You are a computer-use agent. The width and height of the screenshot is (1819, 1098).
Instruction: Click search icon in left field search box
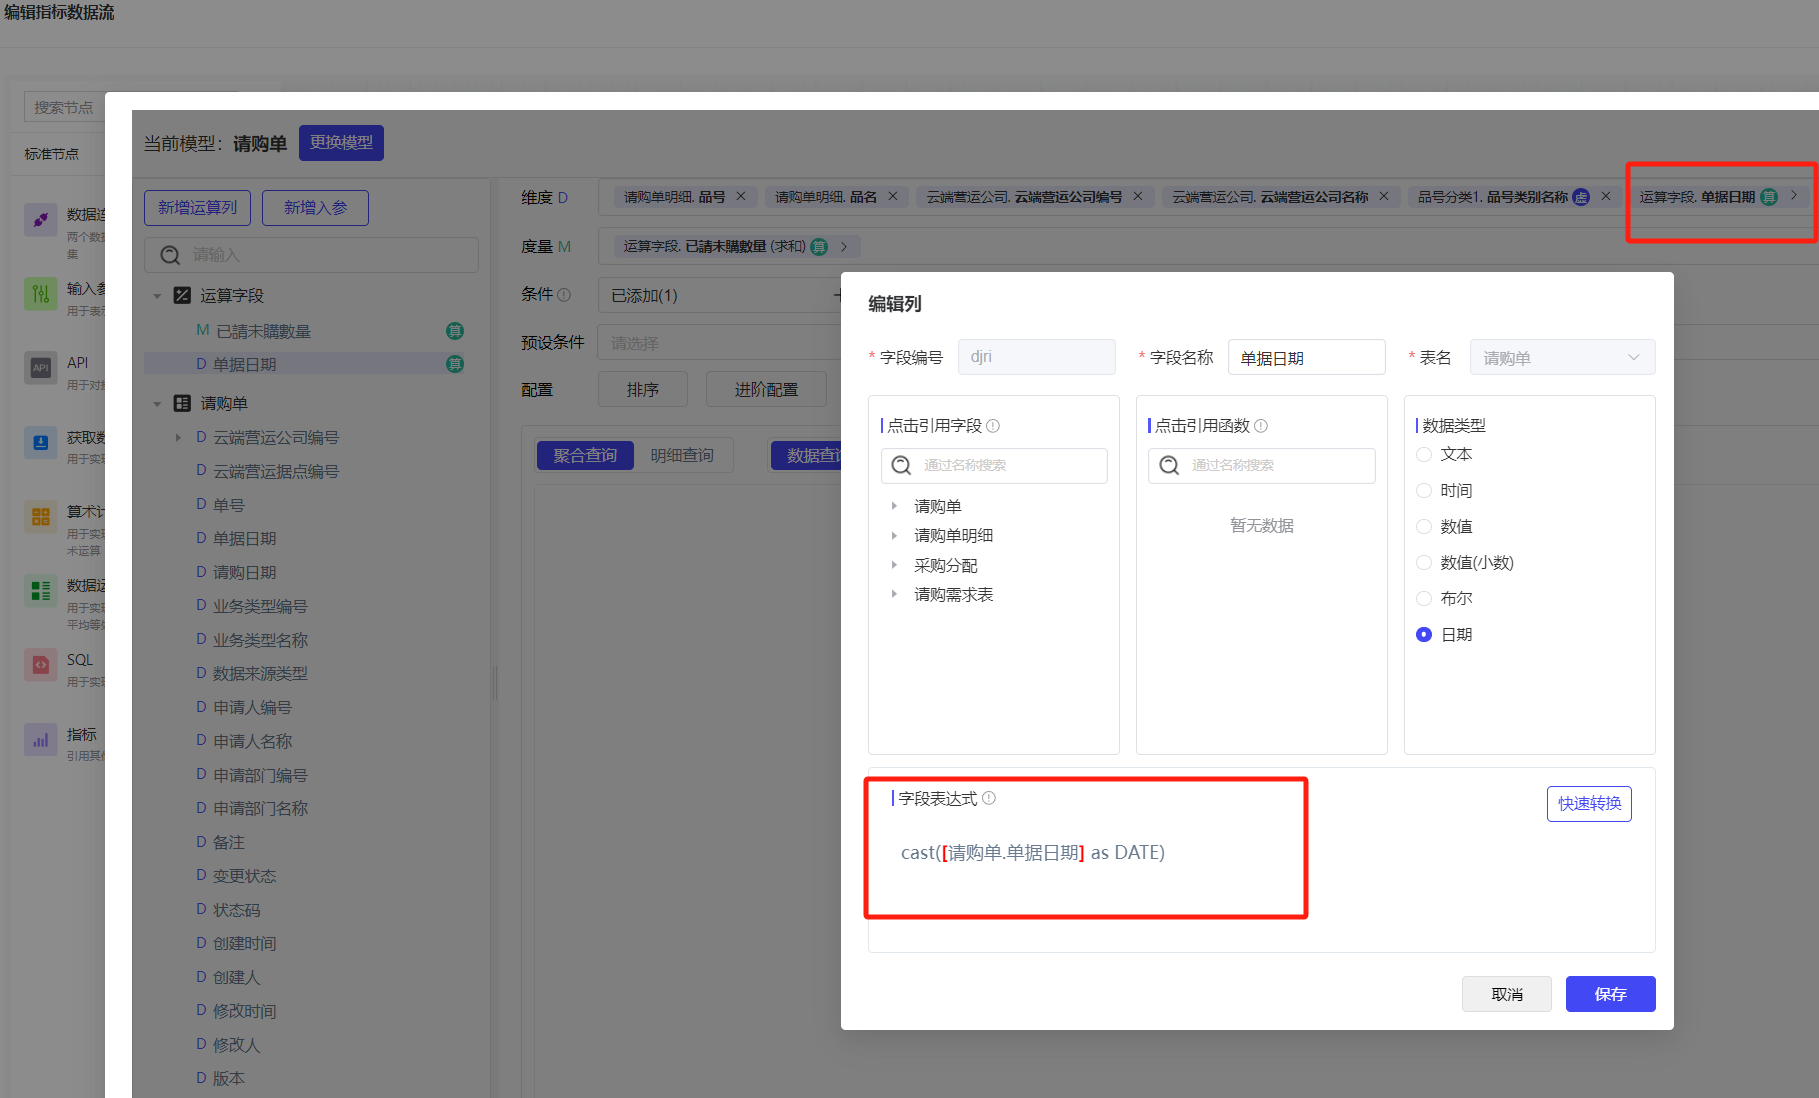[x=170, y=255]
